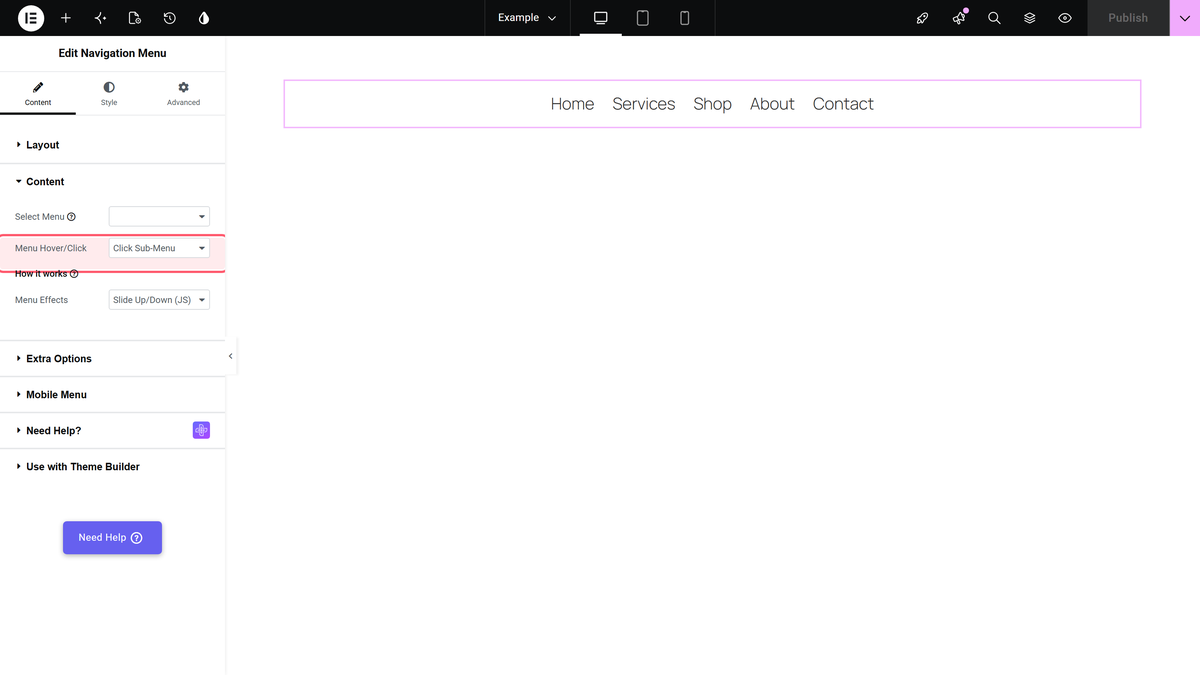Switch to mobile phone view
Image resolution: width=1200 pixels, height=675 pixels.
(685, 18)
